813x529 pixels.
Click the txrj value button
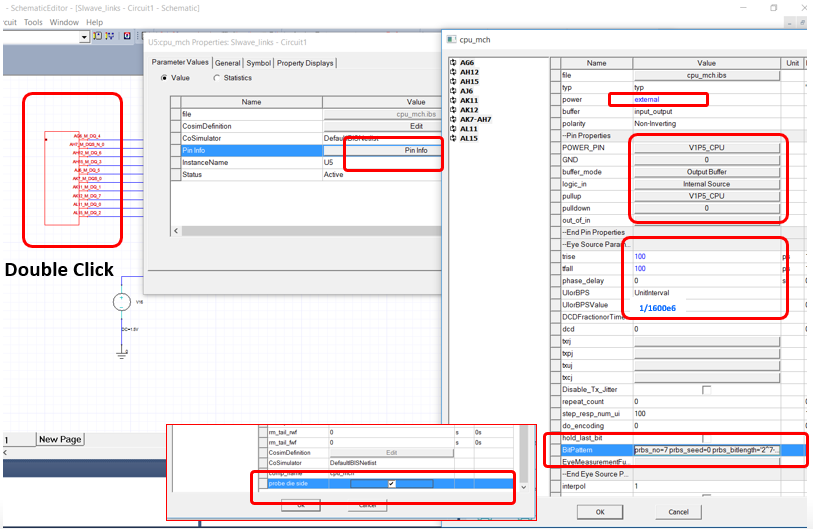point(706,341)
